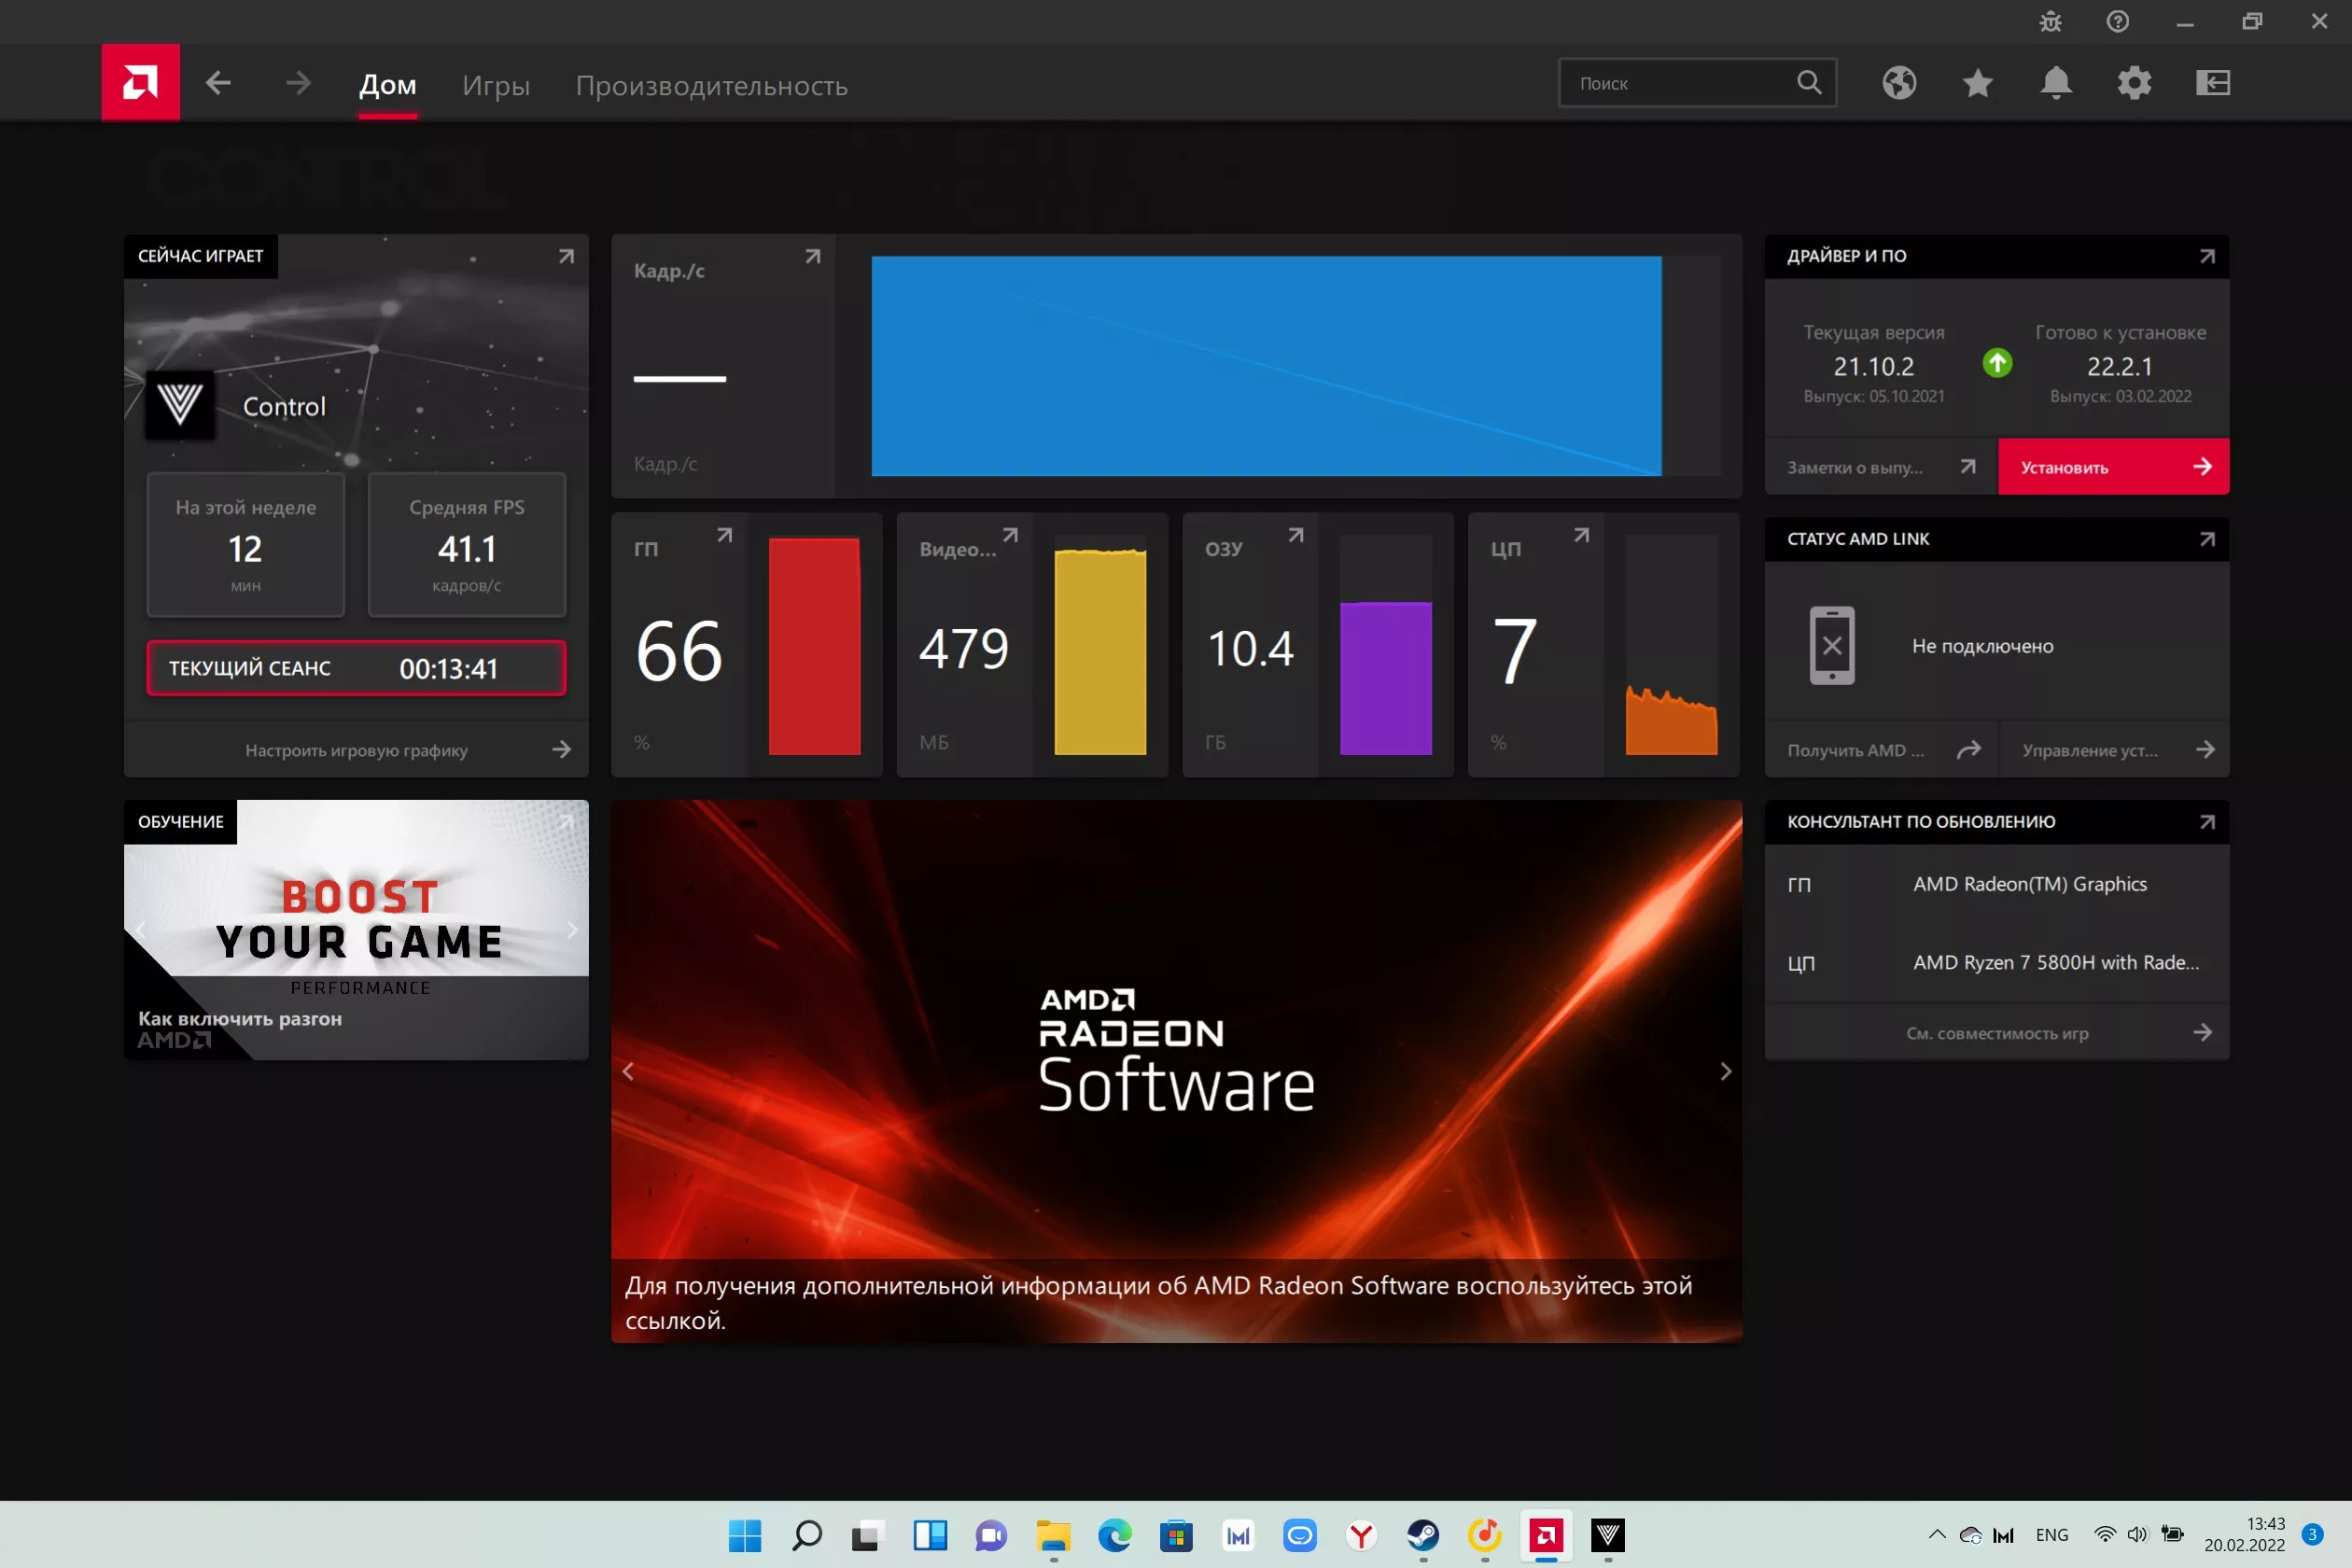This screenshot has height=1568, width=2352.
Task: Switch to the Дом tab
Action: point(388,85)
